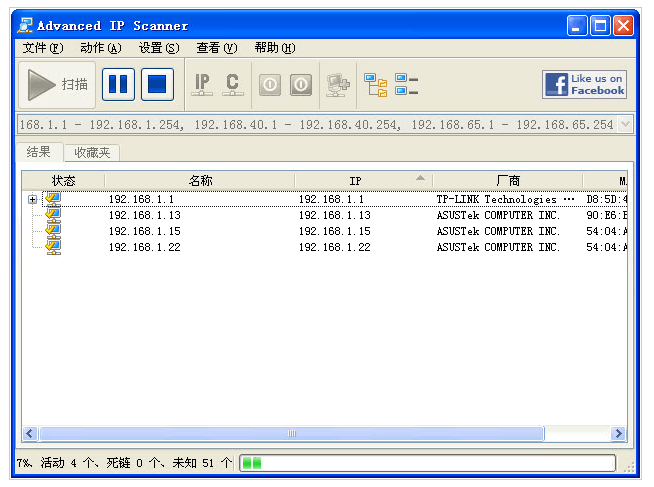Click the status icon for 192.168.1.15
The height and width of the screenshot is (487, 654).
pyautogui.click(x=53, y=231)
